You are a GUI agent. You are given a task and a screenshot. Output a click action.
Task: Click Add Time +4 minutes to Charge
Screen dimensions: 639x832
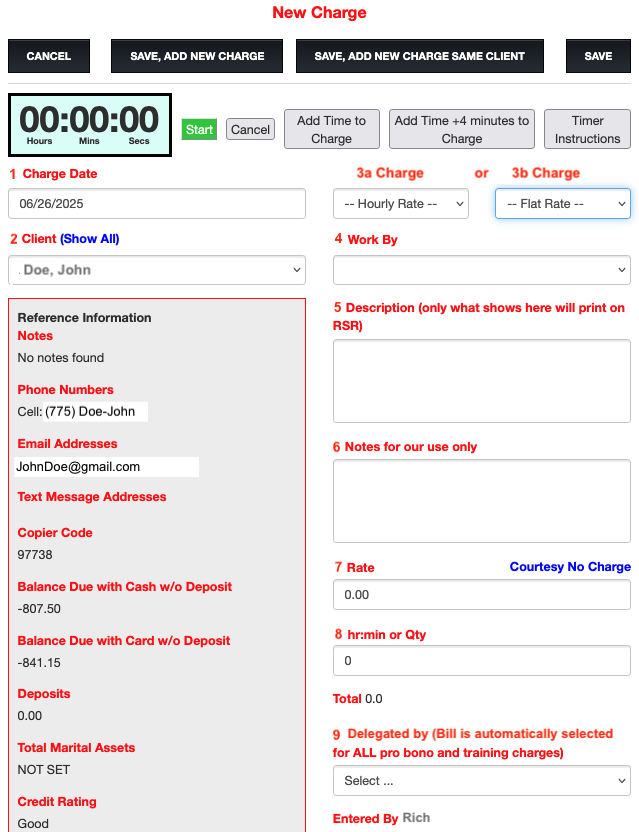coord(462,129)
